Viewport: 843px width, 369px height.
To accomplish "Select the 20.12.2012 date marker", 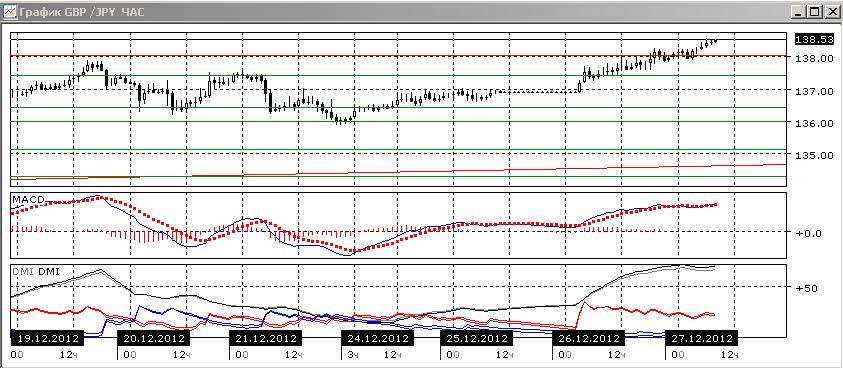I will click(154, 339).
